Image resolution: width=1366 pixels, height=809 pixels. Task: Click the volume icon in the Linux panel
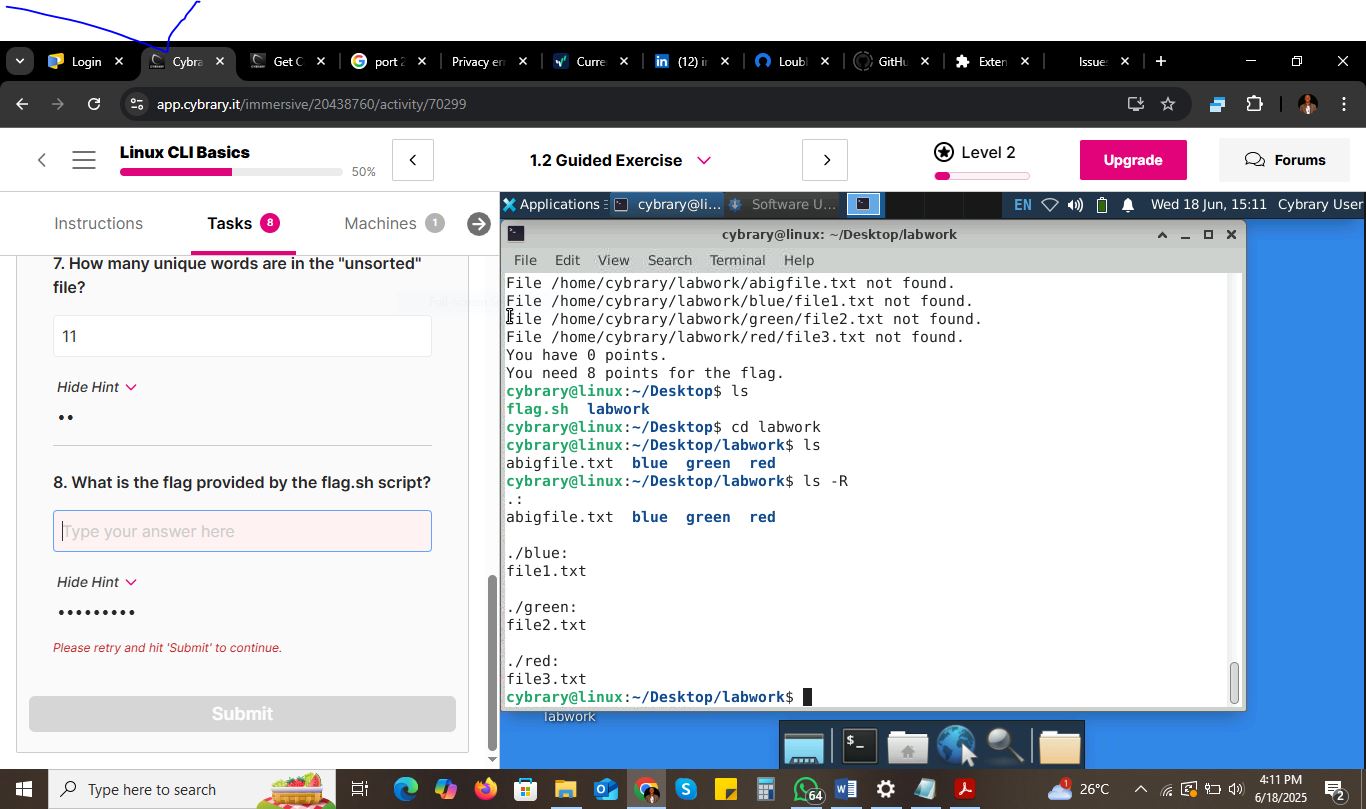1075,205
